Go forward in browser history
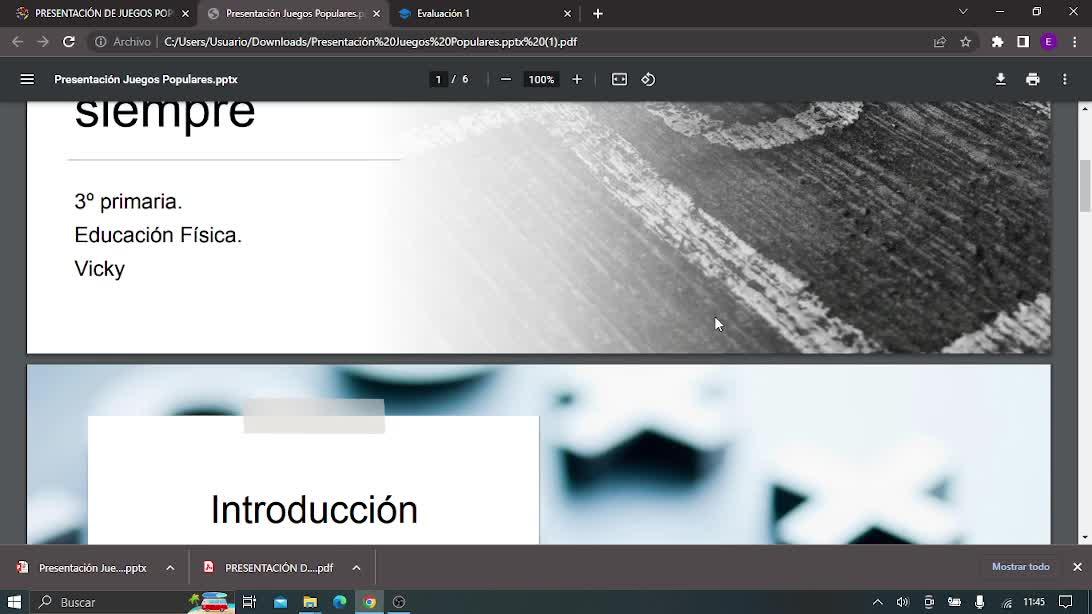The height and width of the screenshot is (614, 1092). click(43, 42)
